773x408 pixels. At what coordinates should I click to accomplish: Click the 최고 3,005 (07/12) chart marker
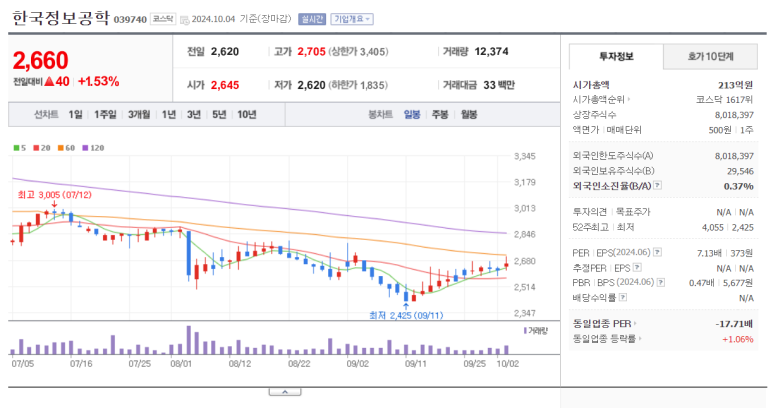(55, 195)
